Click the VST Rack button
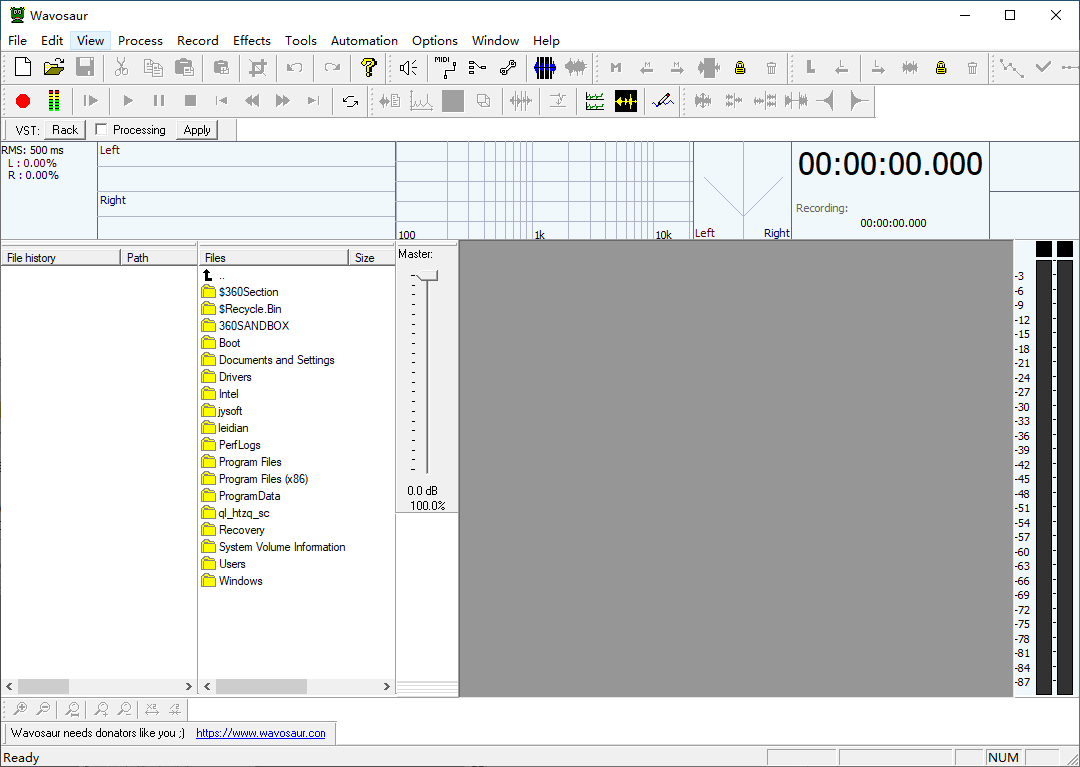Image resolution: width=1080 pixels, height=767 pixels. (x=65, y=130)
